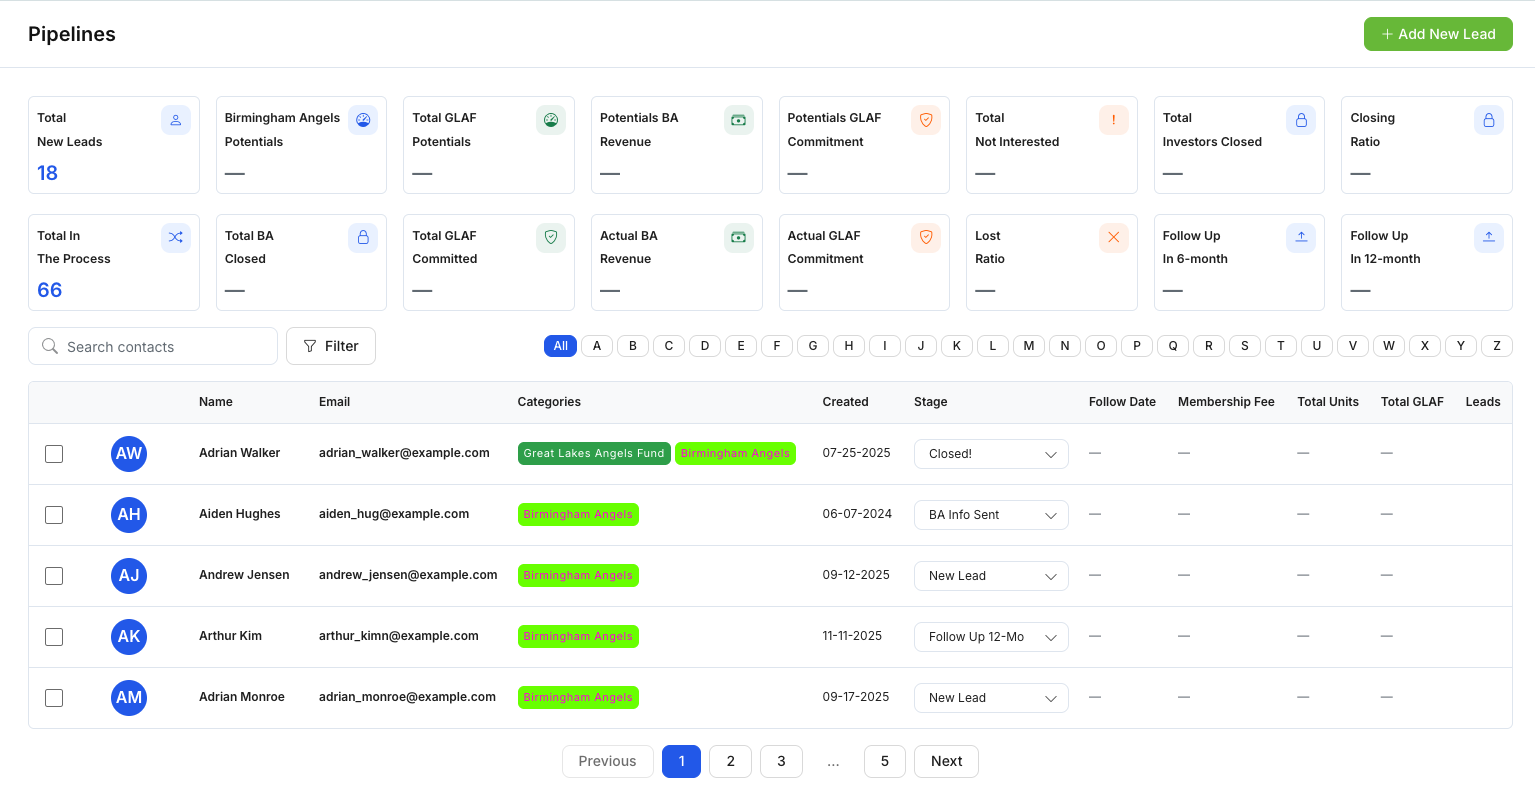Click the red X icon on Lost Ratio card
The width and height of the screenshot is (1535, 795).
click(1113, 237)
